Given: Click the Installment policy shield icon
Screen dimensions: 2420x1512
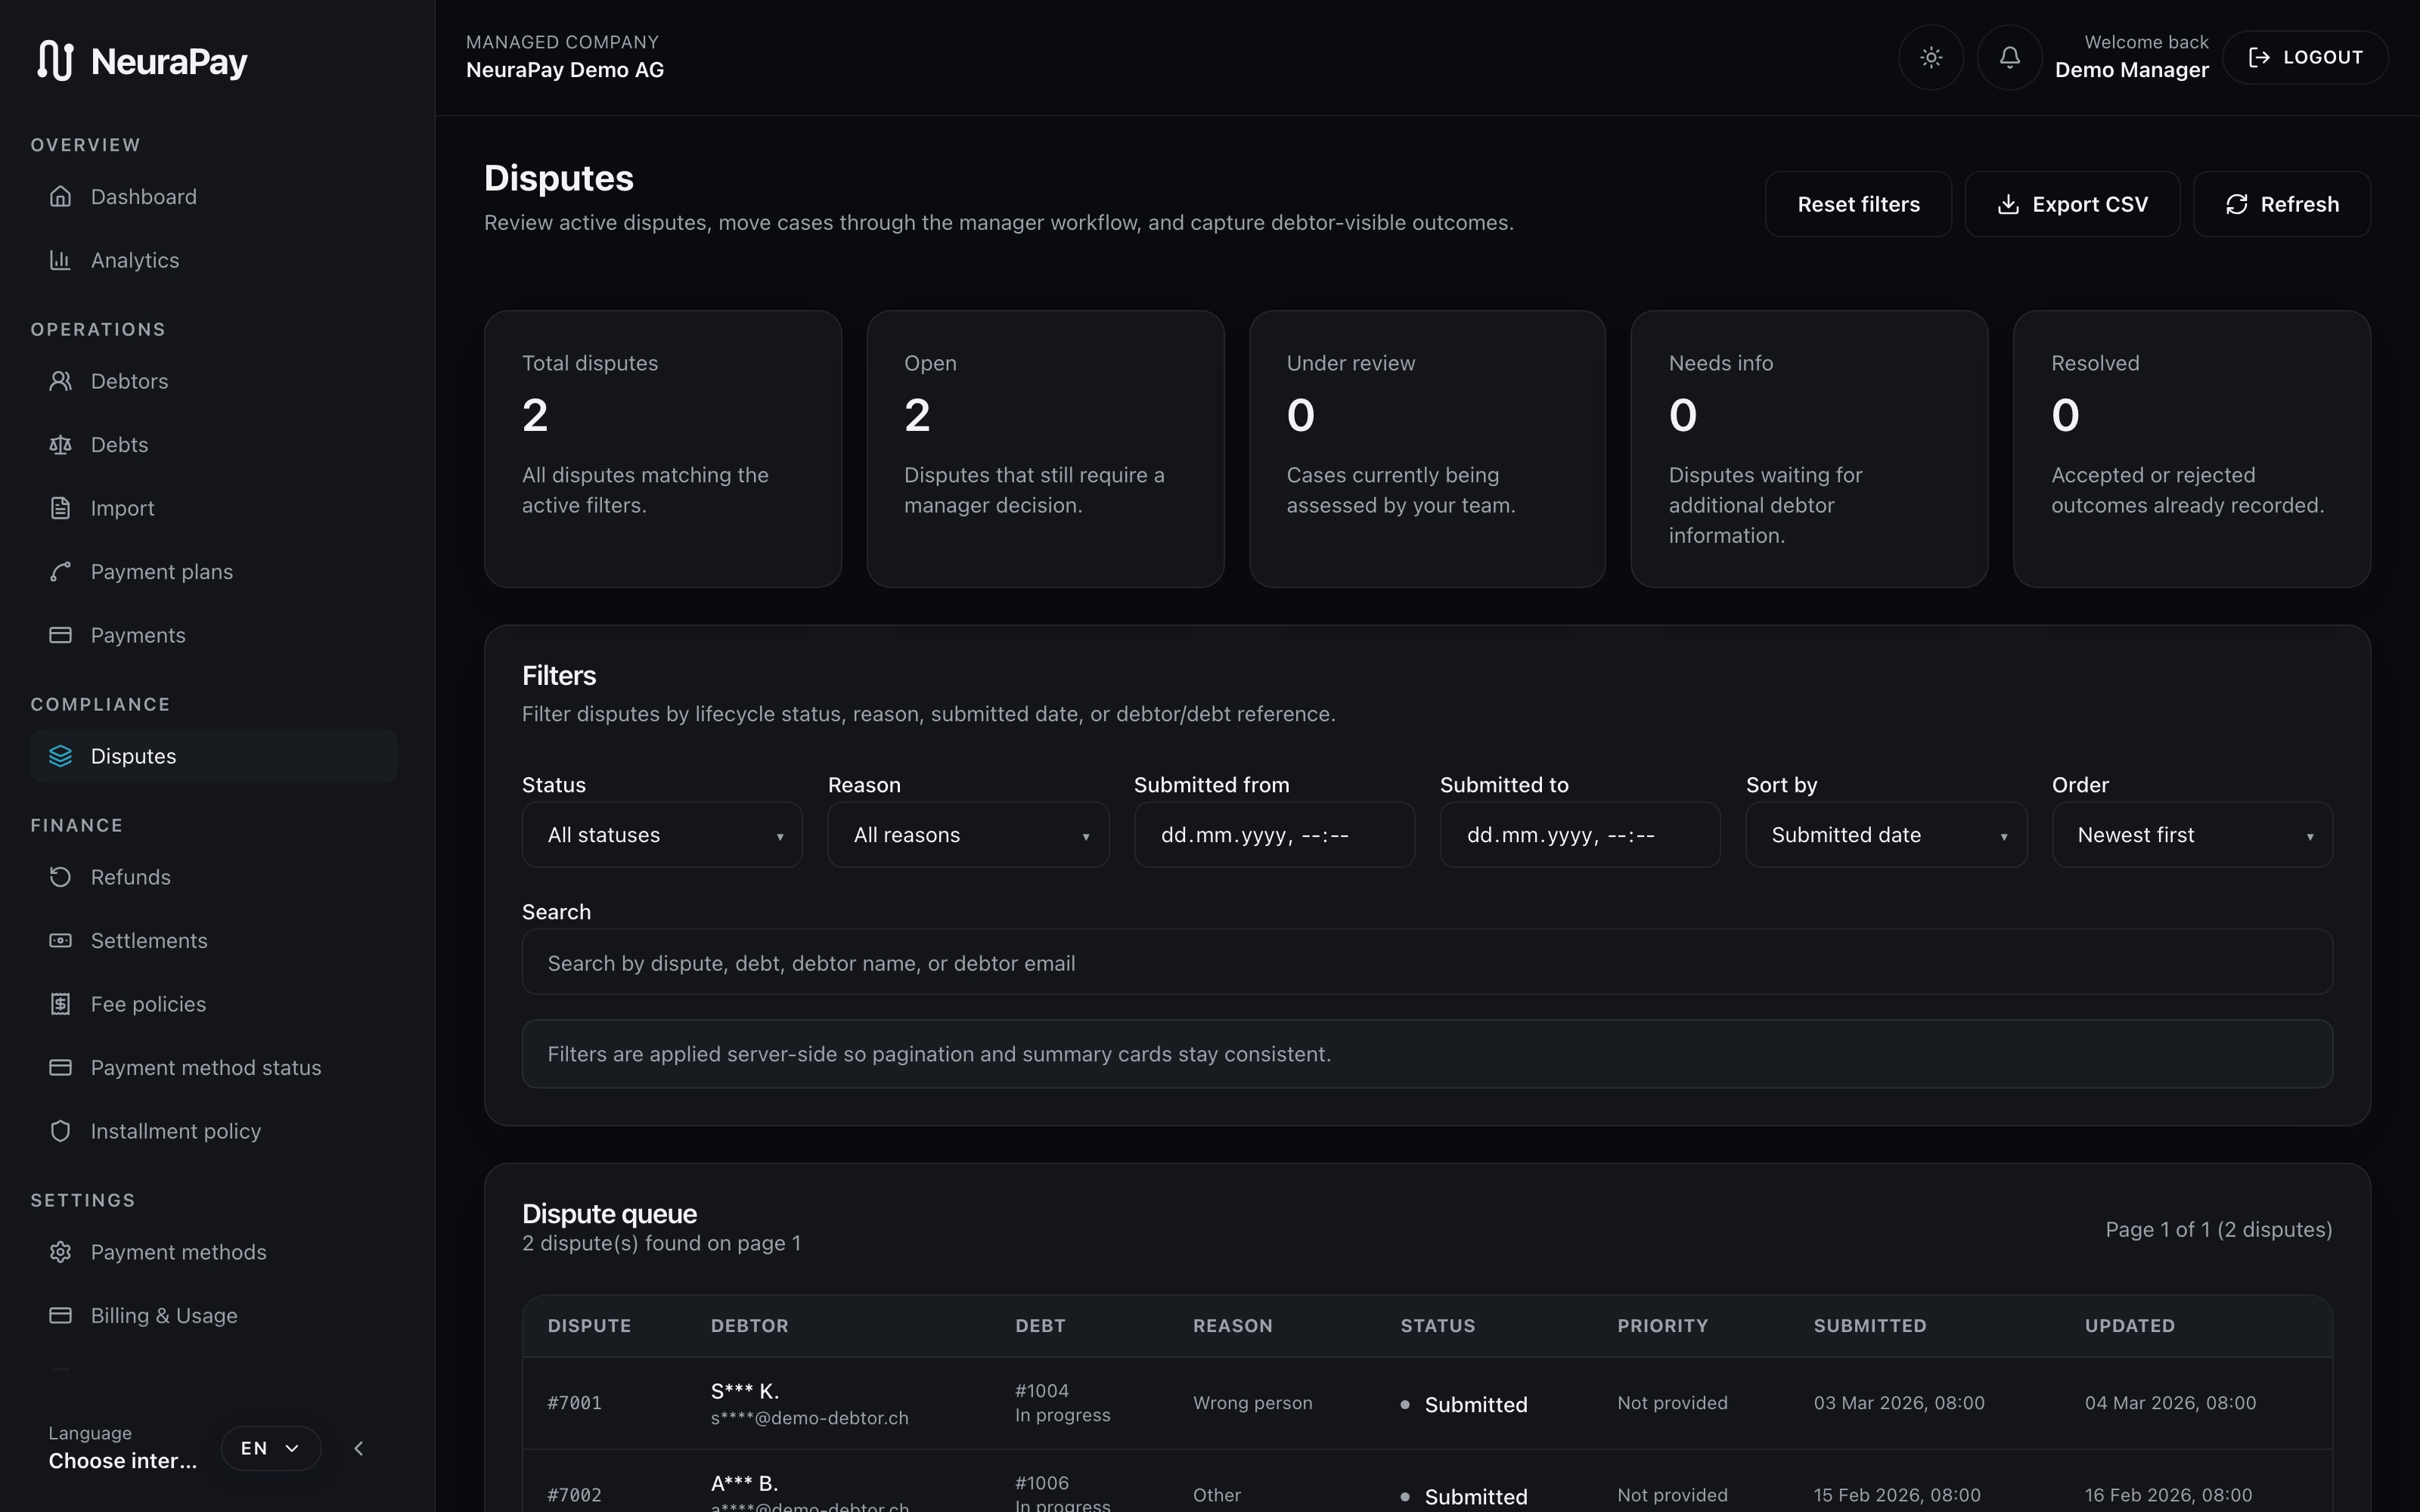Looking at the screenshot, I should click(x=60, y=1131).
